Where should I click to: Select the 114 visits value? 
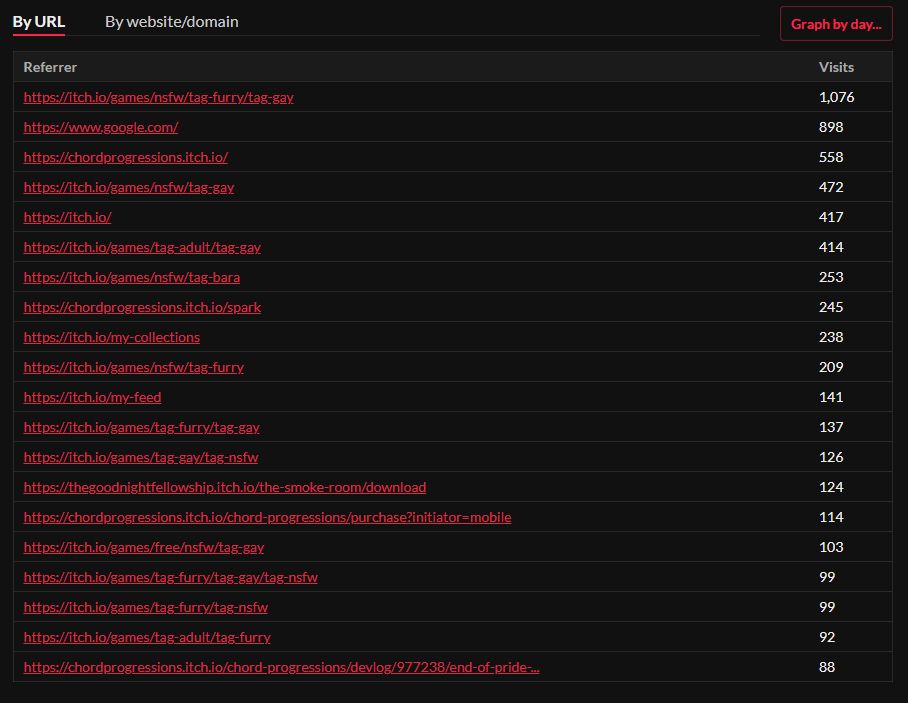(x=831, y=518)
